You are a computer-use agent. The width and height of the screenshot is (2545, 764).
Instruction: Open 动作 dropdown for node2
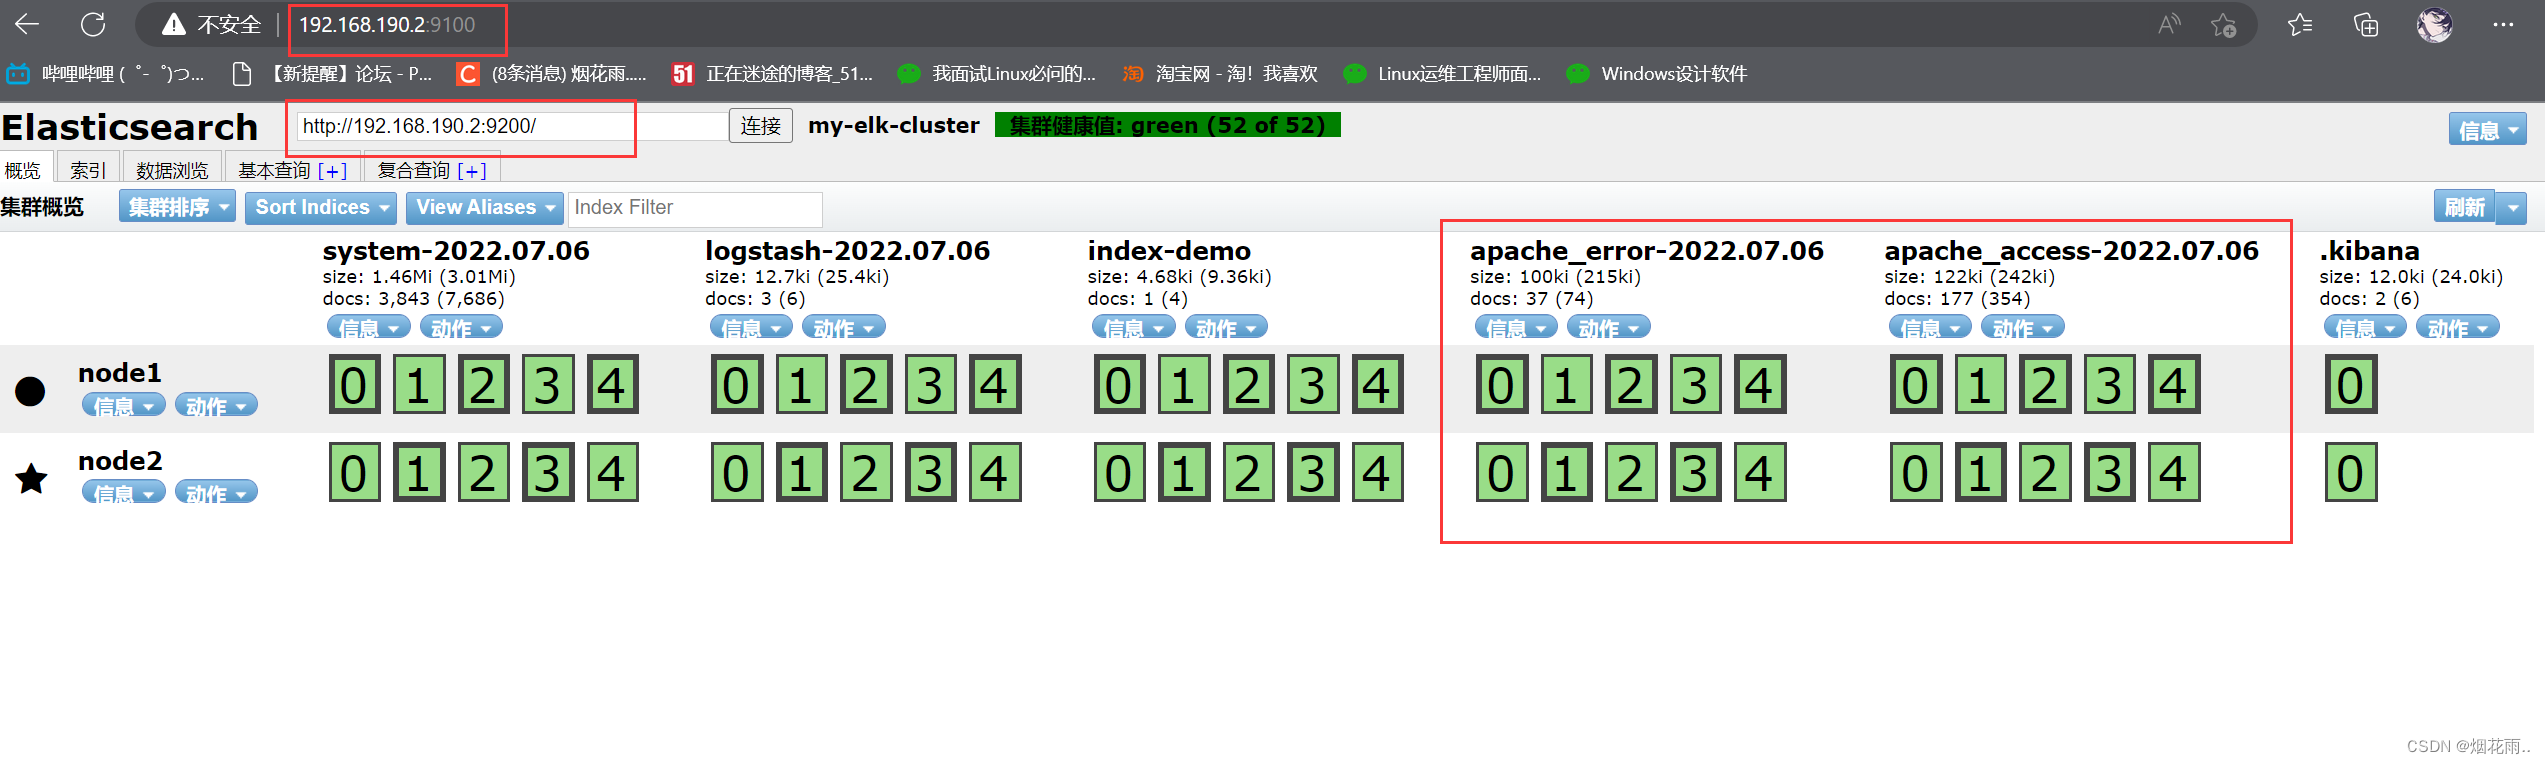tap(216, 493)
